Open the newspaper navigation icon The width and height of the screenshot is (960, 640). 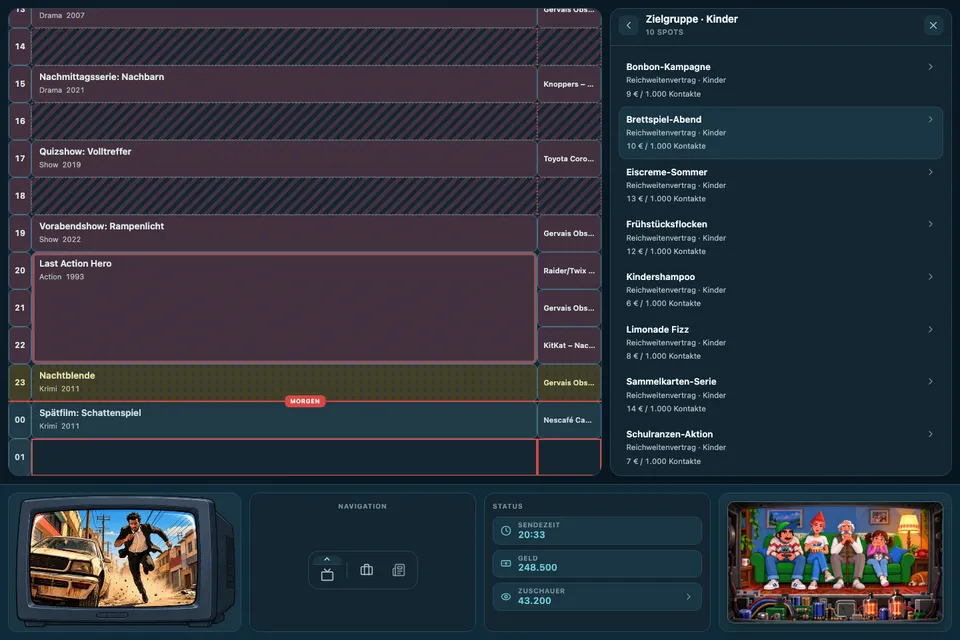coord(399,570)
